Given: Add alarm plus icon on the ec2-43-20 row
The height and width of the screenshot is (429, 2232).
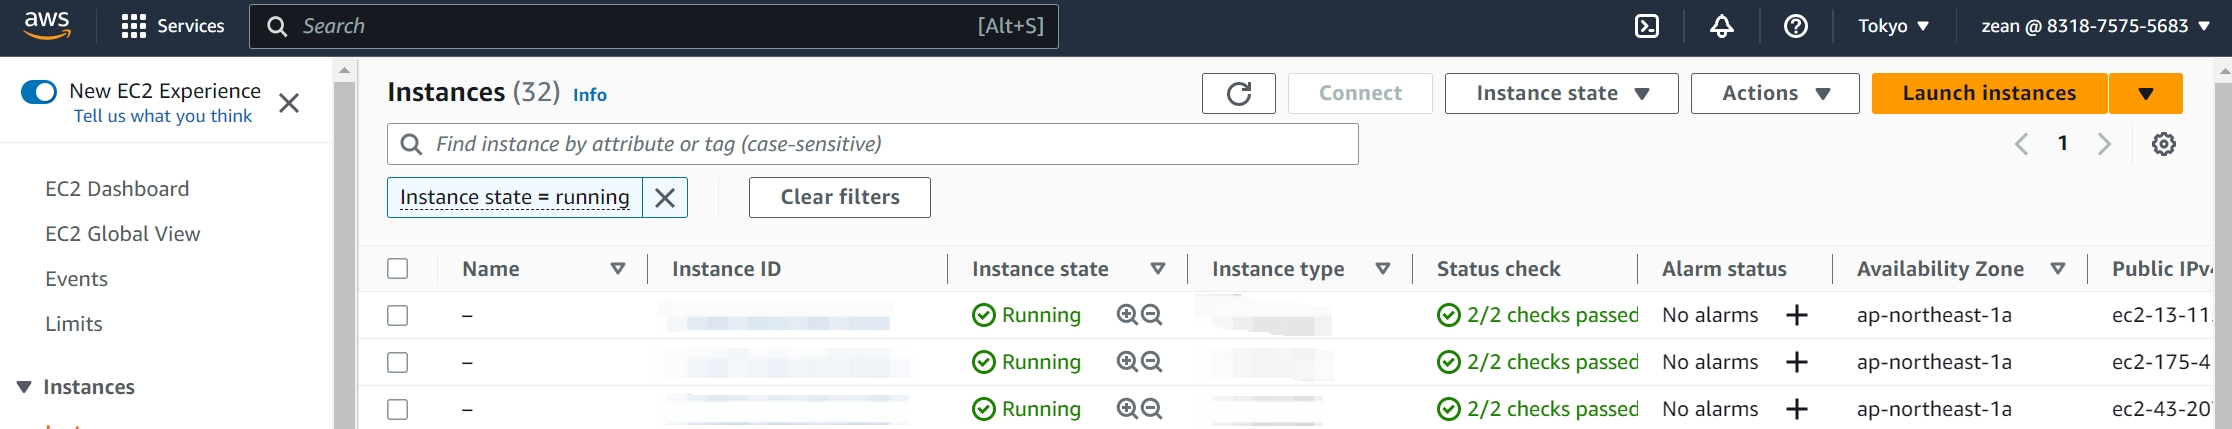Looking at the screenshot, I should 1797,409.
